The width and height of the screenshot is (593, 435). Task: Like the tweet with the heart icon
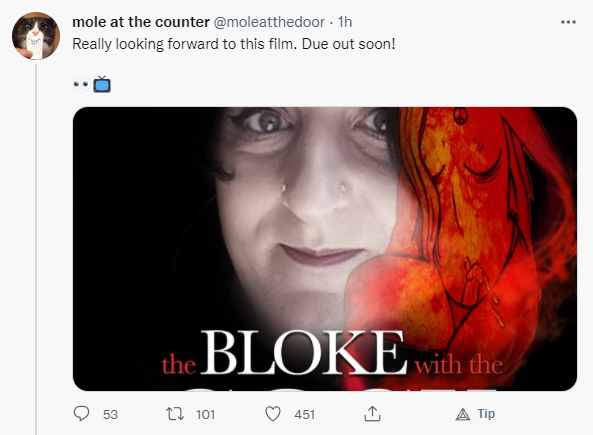tap(273, 414)
